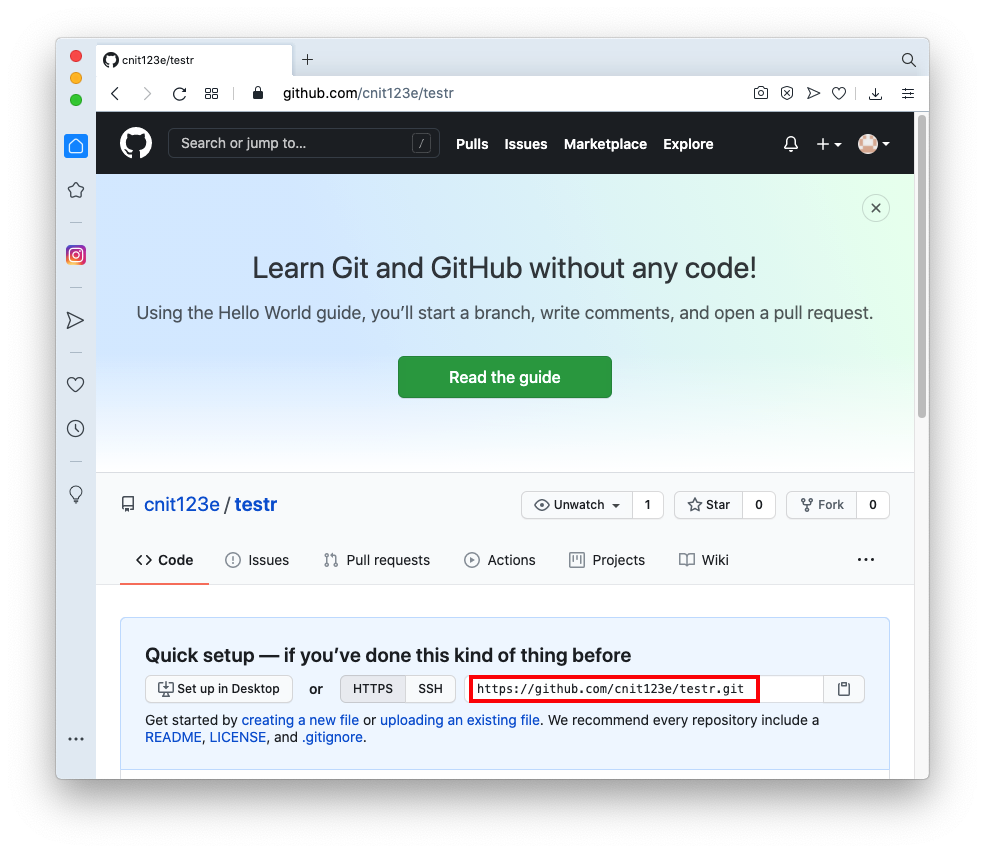Click the page vertical scrollbar

pyautogui.click(x=922, y=266)
